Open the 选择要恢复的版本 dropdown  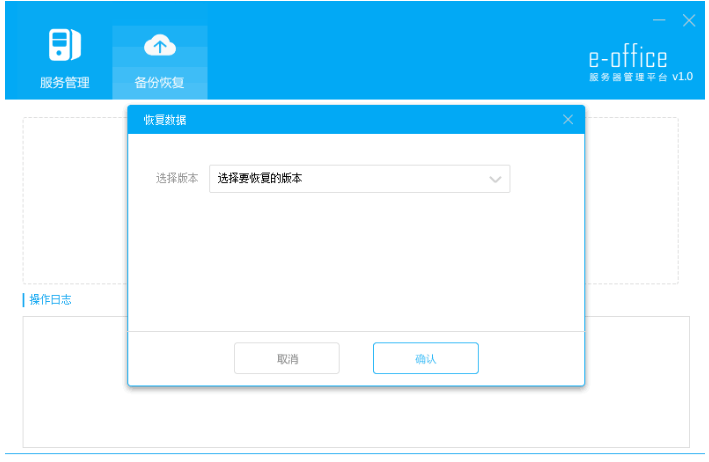coord(359,179)
